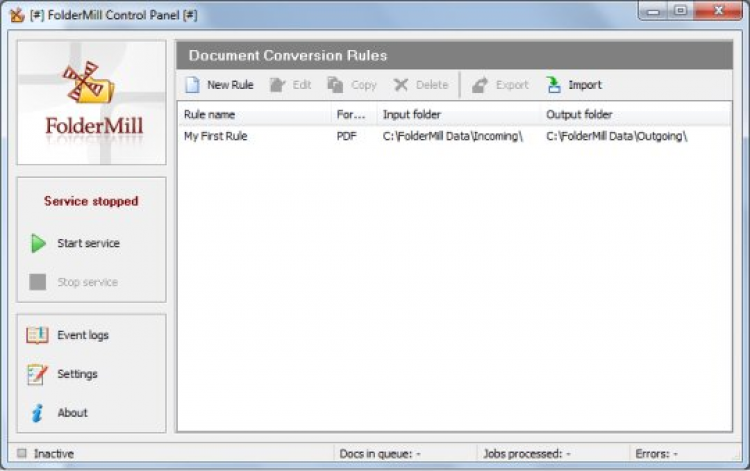Click the green Start service play icon

(38, 243)
